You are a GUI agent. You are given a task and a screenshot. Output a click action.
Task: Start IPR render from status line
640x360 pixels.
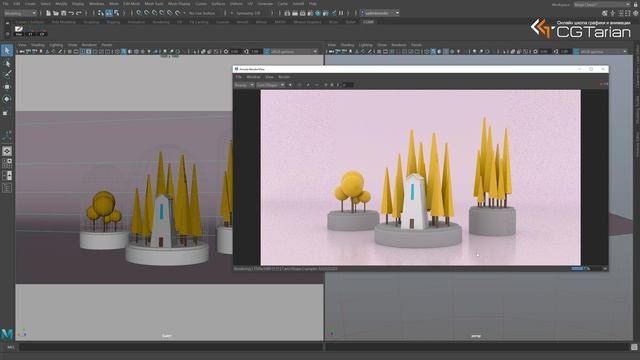303,13
